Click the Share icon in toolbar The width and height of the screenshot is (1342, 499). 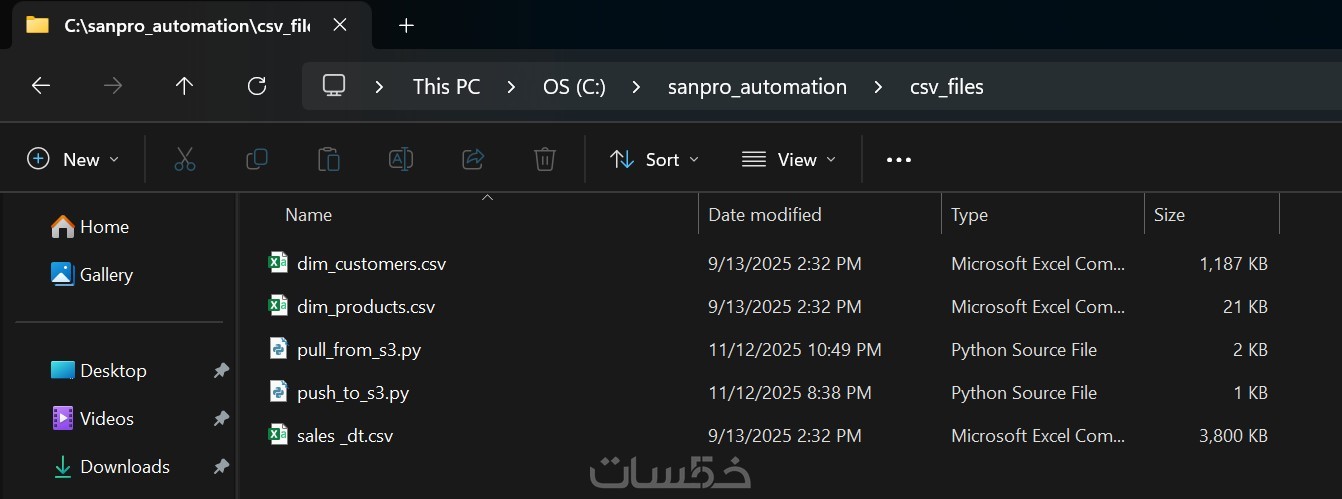(x=473, y=159)
